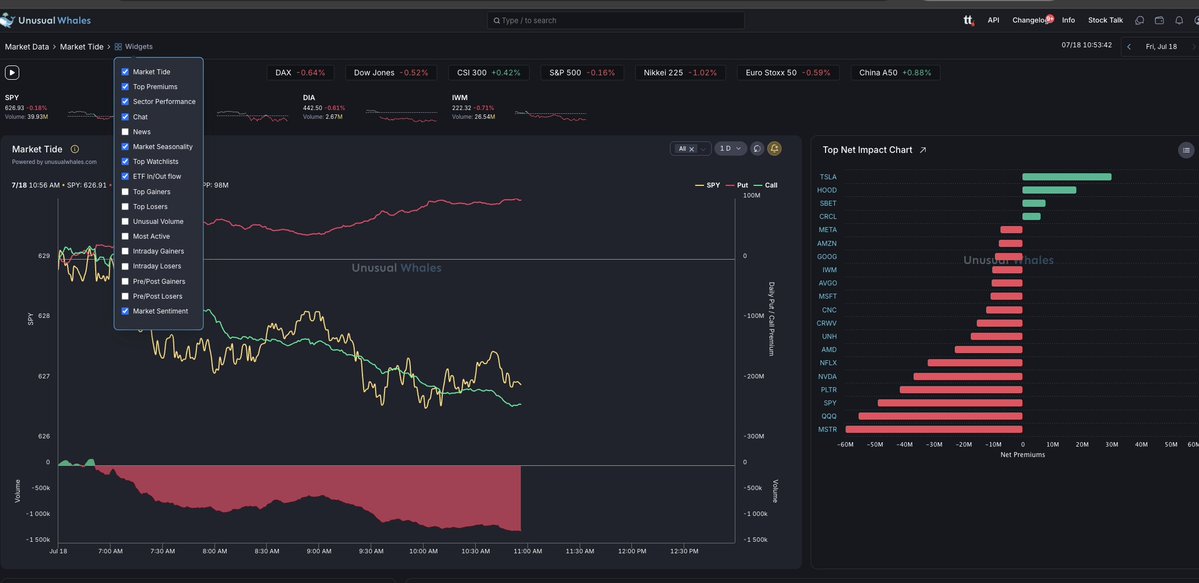1199x583 pixels.
Task: Click the tastytrade tt icon
Action: (969, 21)
